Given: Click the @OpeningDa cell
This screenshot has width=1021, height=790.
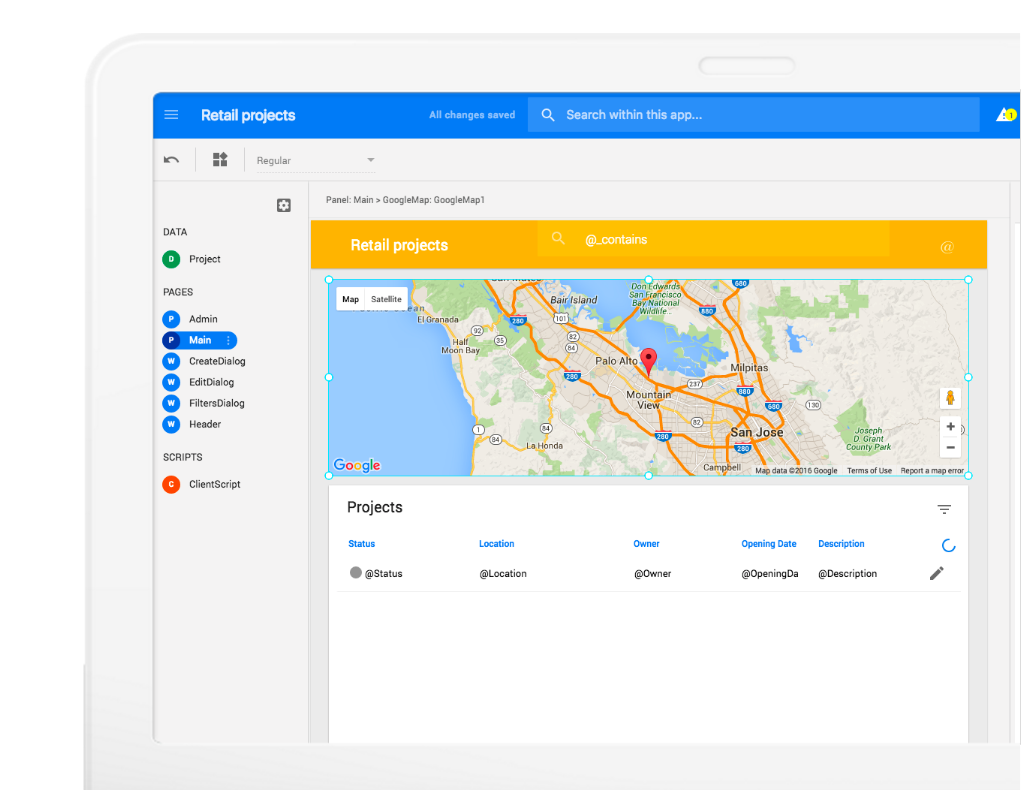Looking at the screenshot, I should (x=770, y=574).
